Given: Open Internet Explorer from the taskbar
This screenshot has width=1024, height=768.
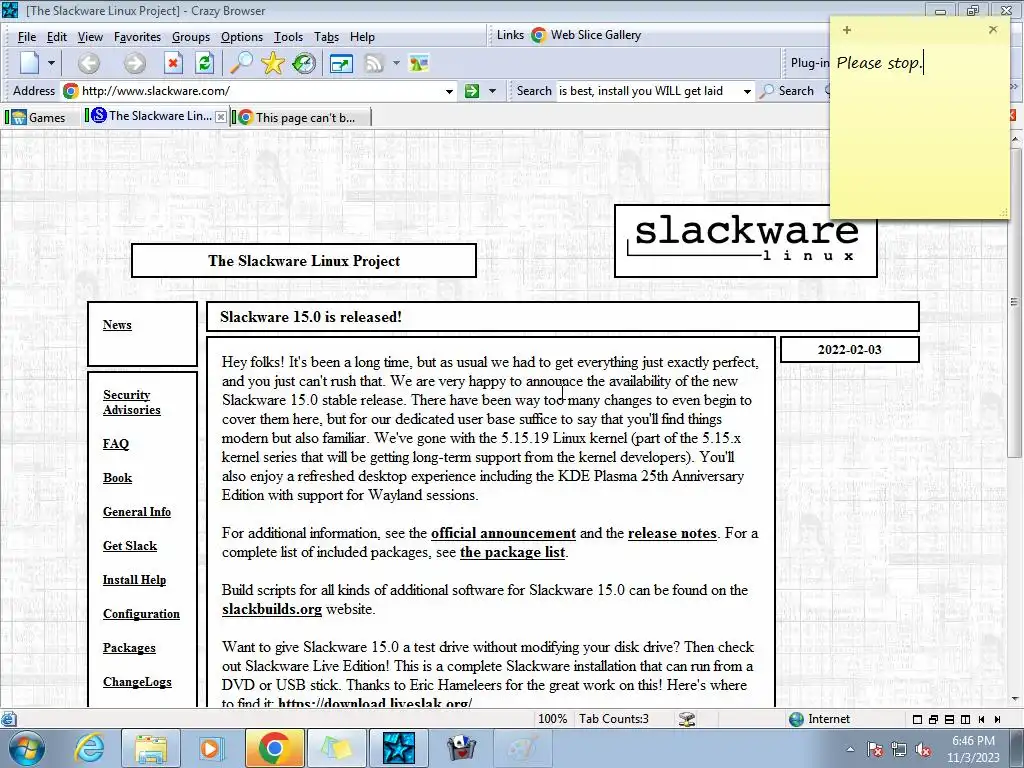Looking at the screenshot, I should [x=89, y=748].
